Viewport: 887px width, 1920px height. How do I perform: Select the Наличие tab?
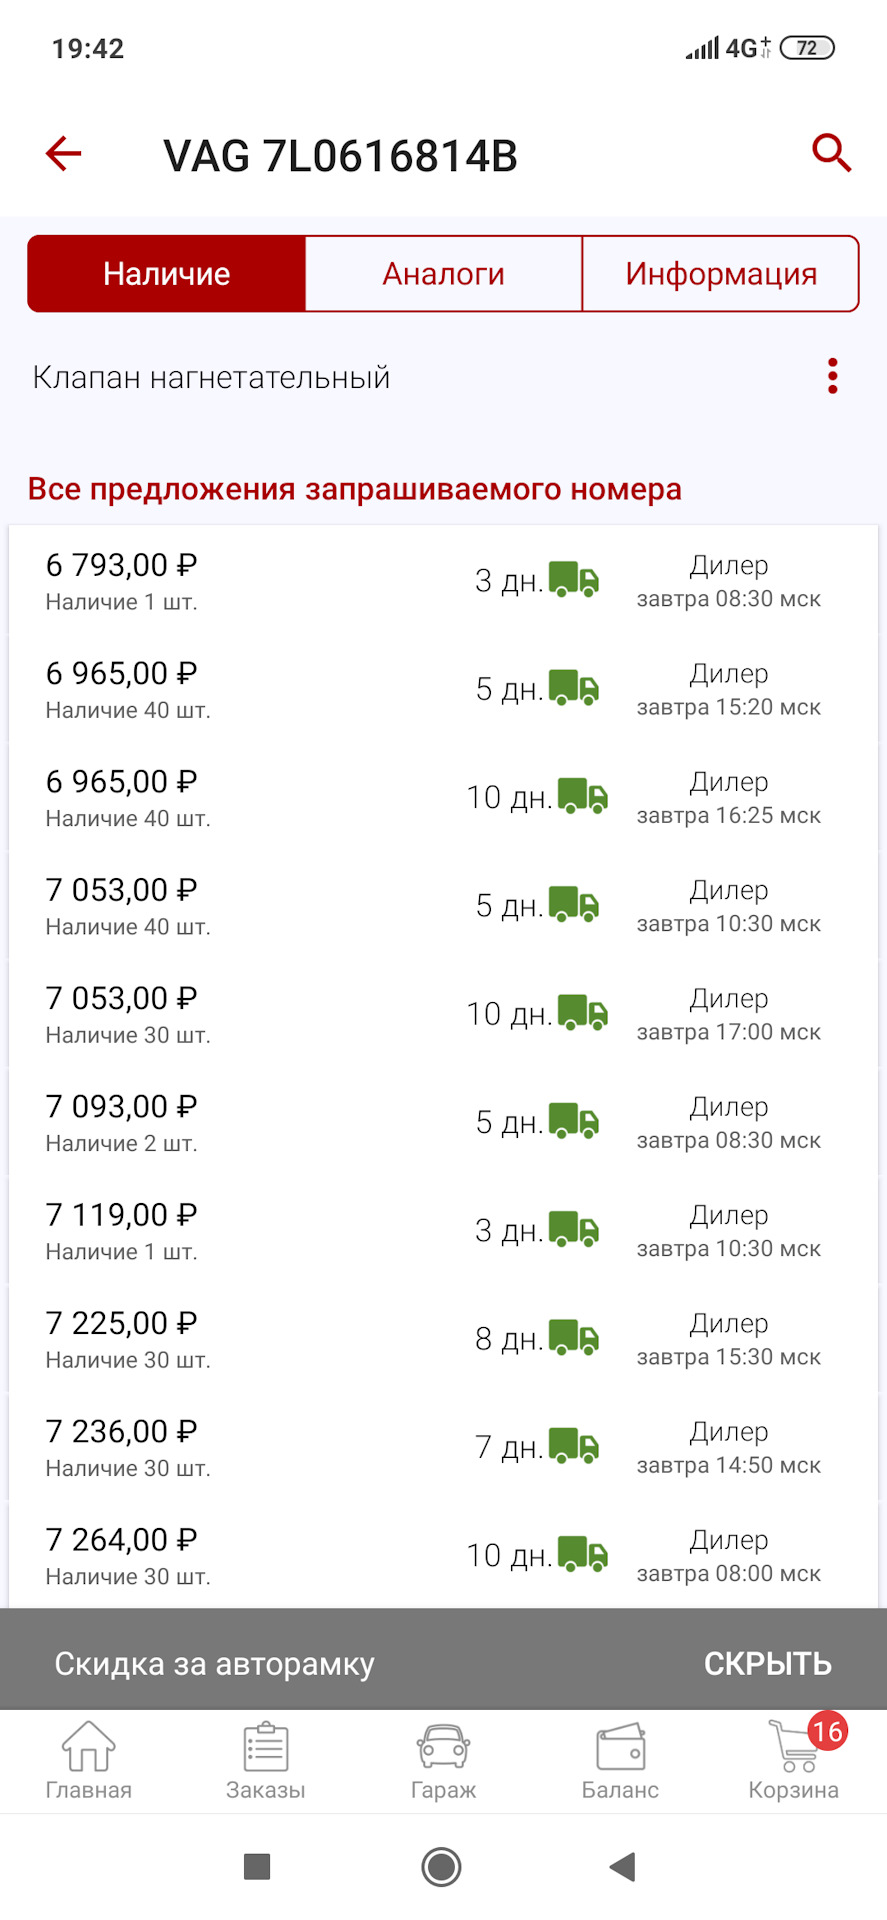coord(167,274)
